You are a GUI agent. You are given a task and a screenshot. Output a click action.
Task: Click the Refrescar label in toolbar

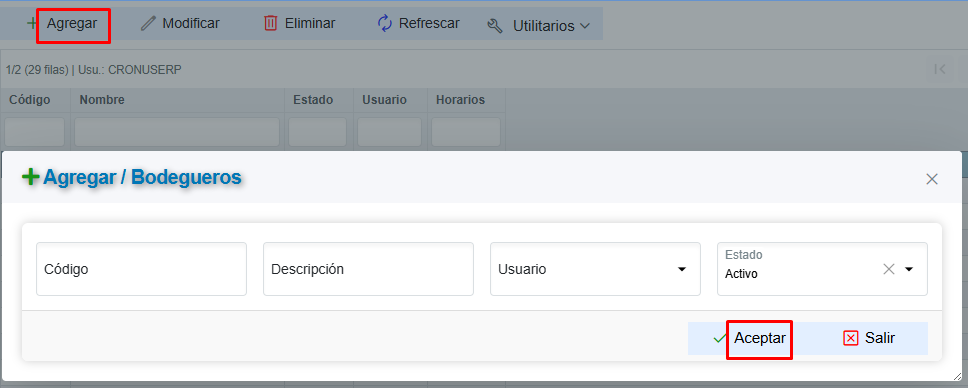pyautogui.click(x=429, y=23)
